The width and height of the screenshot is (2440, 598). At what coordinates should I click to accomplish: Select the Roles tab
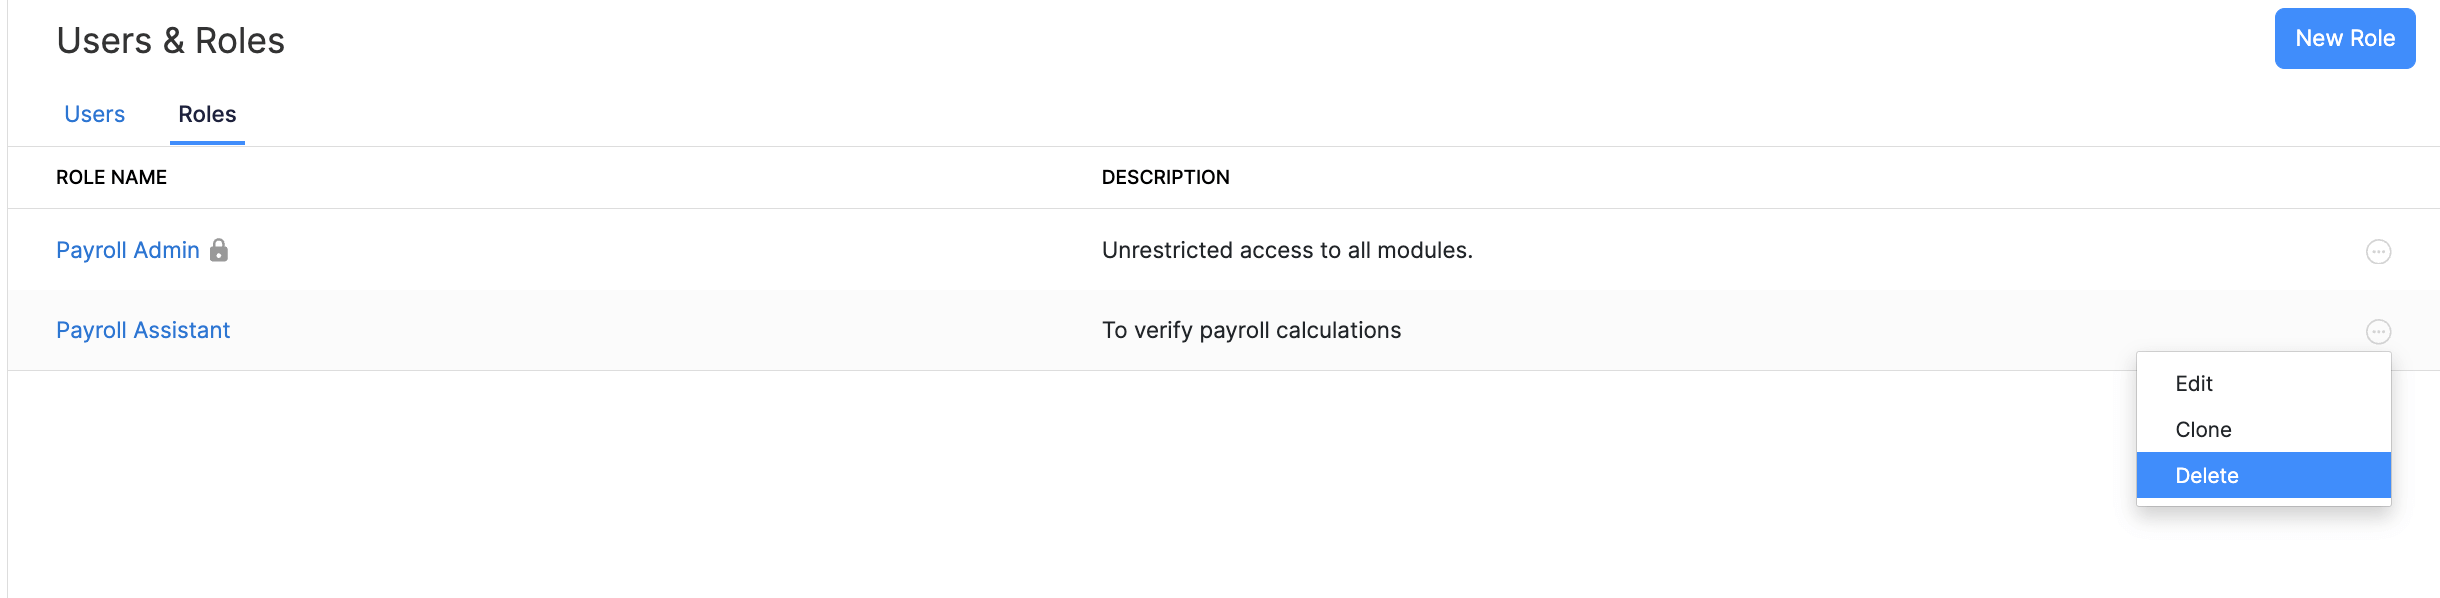(207, 114)
